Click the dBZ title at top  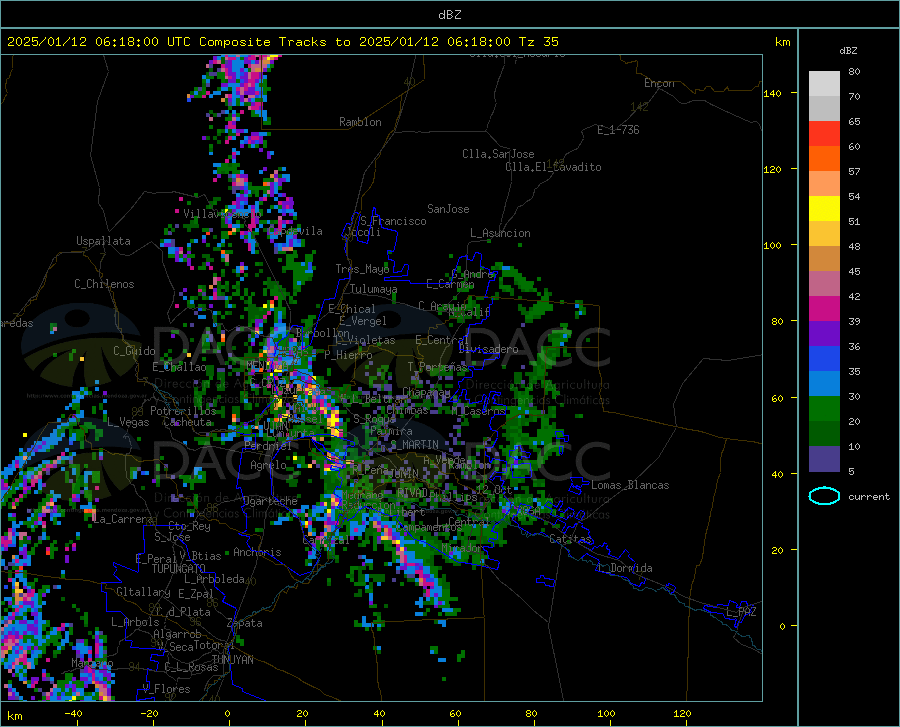point(449,15)
